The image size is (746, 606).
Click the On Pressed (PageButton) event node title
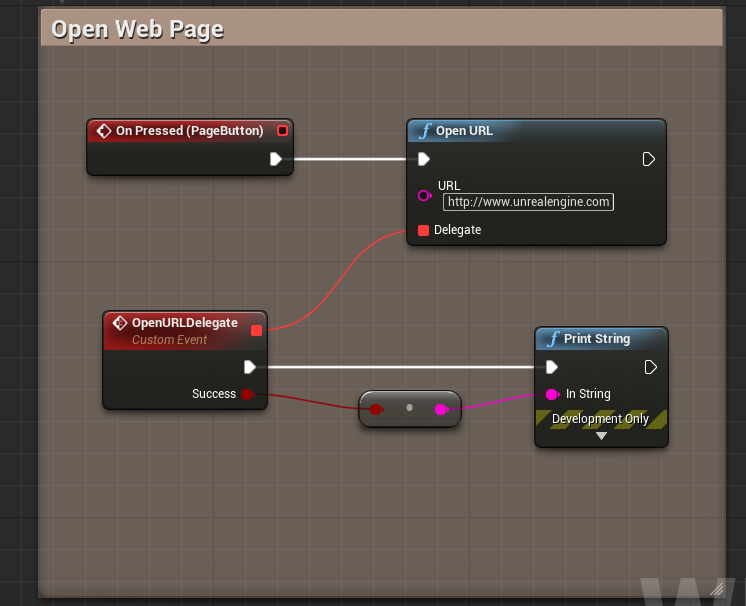[x=189, y=131]
